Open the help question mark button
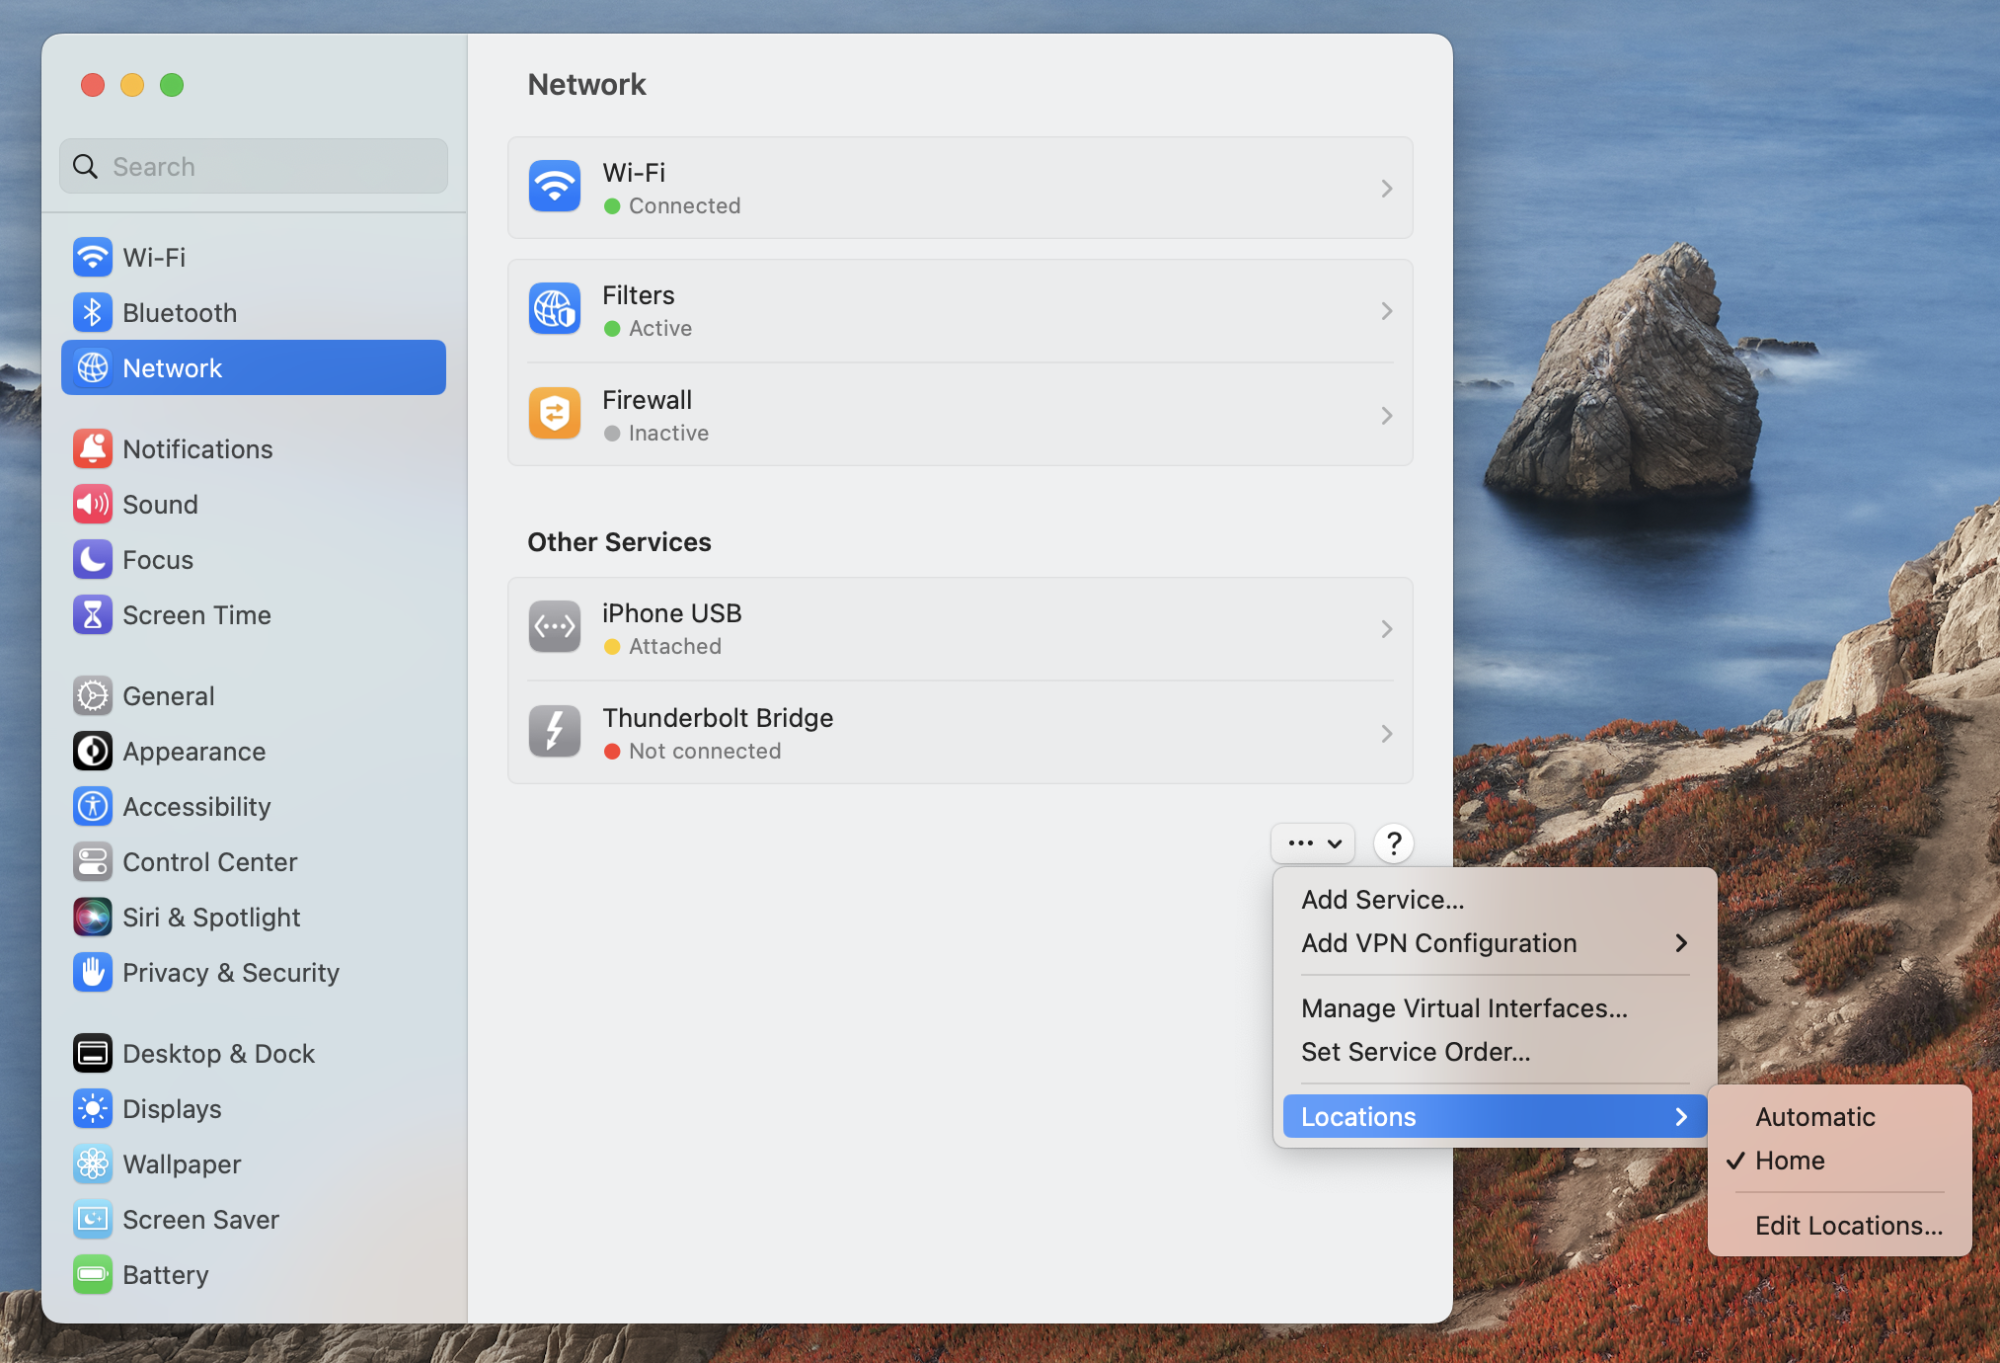The image size is (2000, 1363). click(x=1394, y=843)
